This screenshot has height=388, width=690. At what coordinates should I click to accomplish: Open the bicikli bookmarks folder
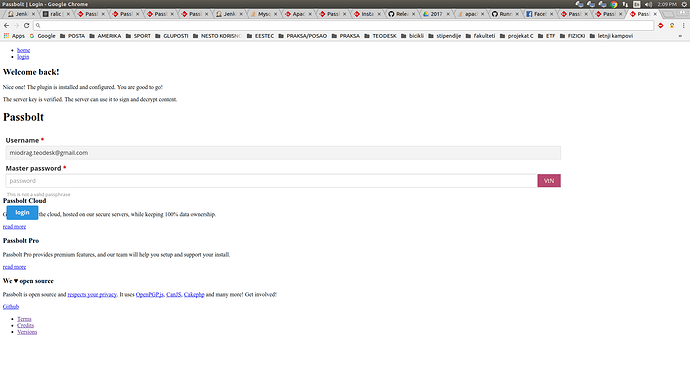tap(412, 36)
